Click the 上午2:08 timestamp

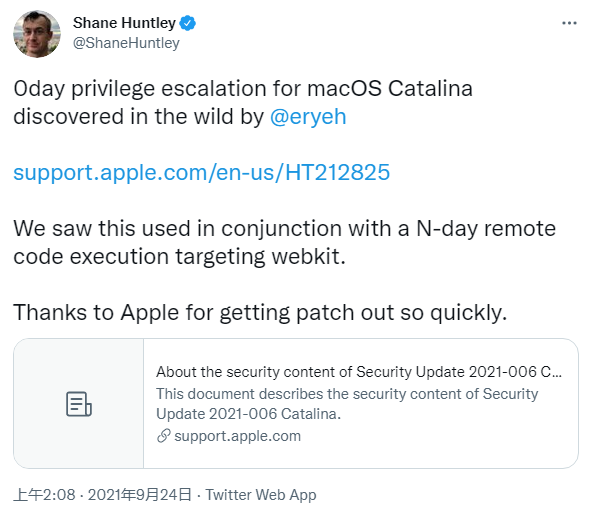click(x=44, y=495)
